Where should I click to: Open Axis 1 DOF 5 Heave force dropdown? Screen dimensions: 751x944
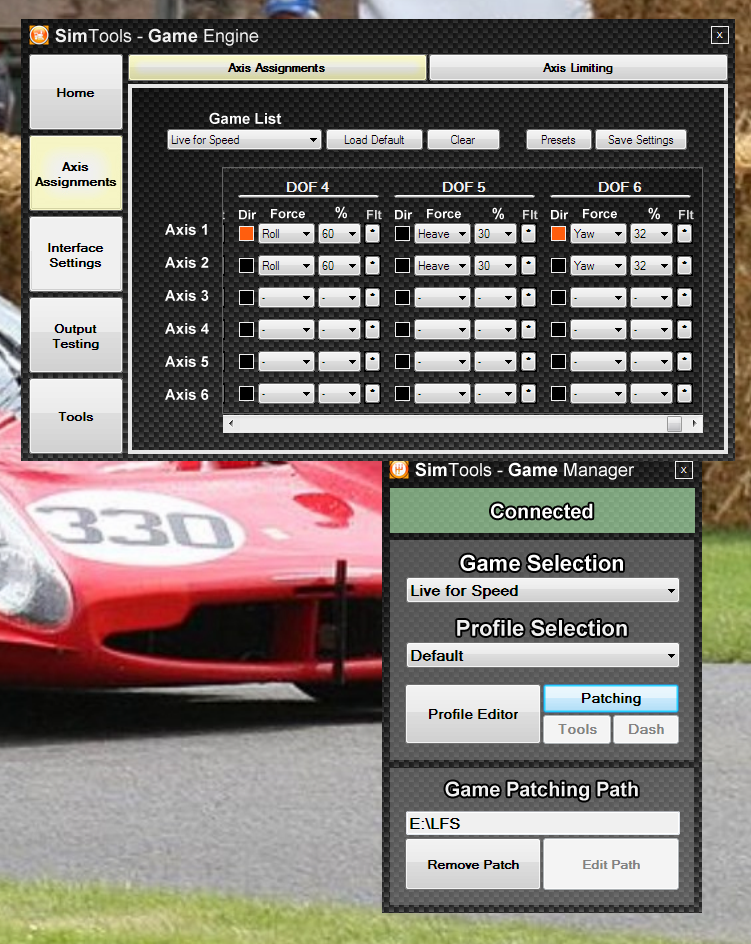[442, 234]
